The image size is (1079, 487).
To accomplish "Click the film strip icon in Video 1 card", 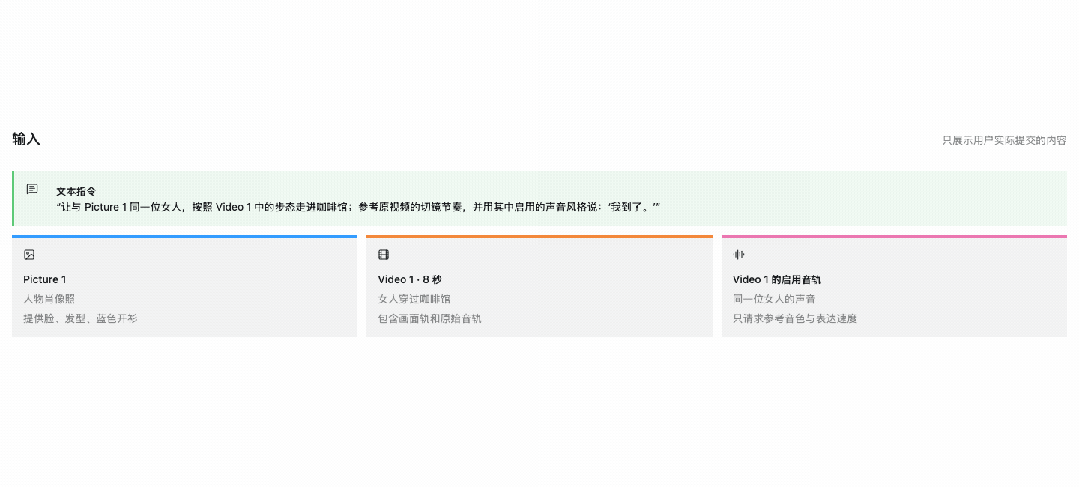I will pos(383,255).
